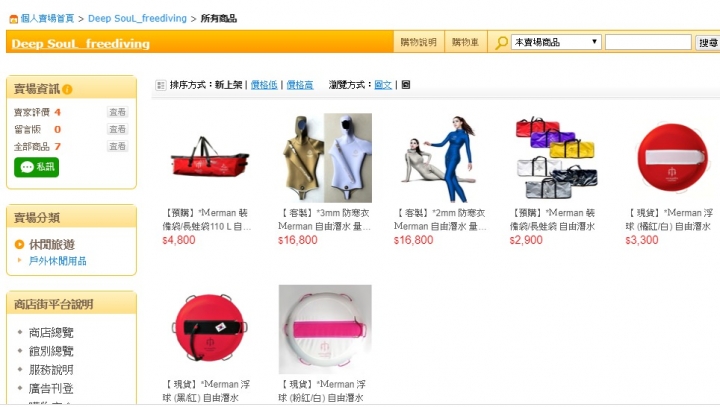
Task: Open the green 私訊 chat button
Action: (x=36, y=167)
